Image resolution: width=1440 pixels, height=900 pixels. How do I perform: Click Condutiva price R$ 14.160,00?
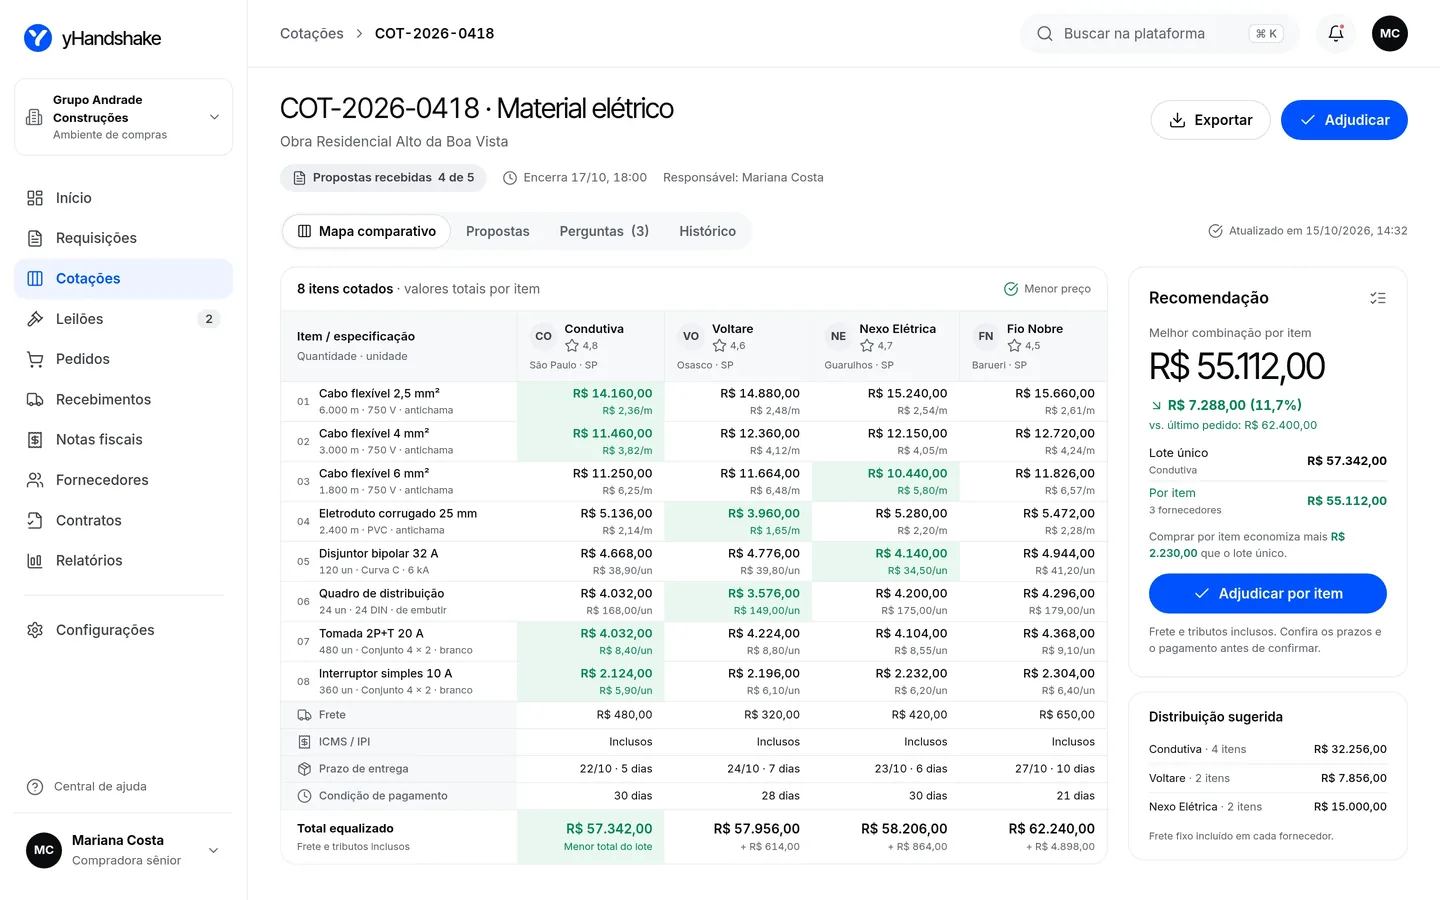[x=612, y=394]
